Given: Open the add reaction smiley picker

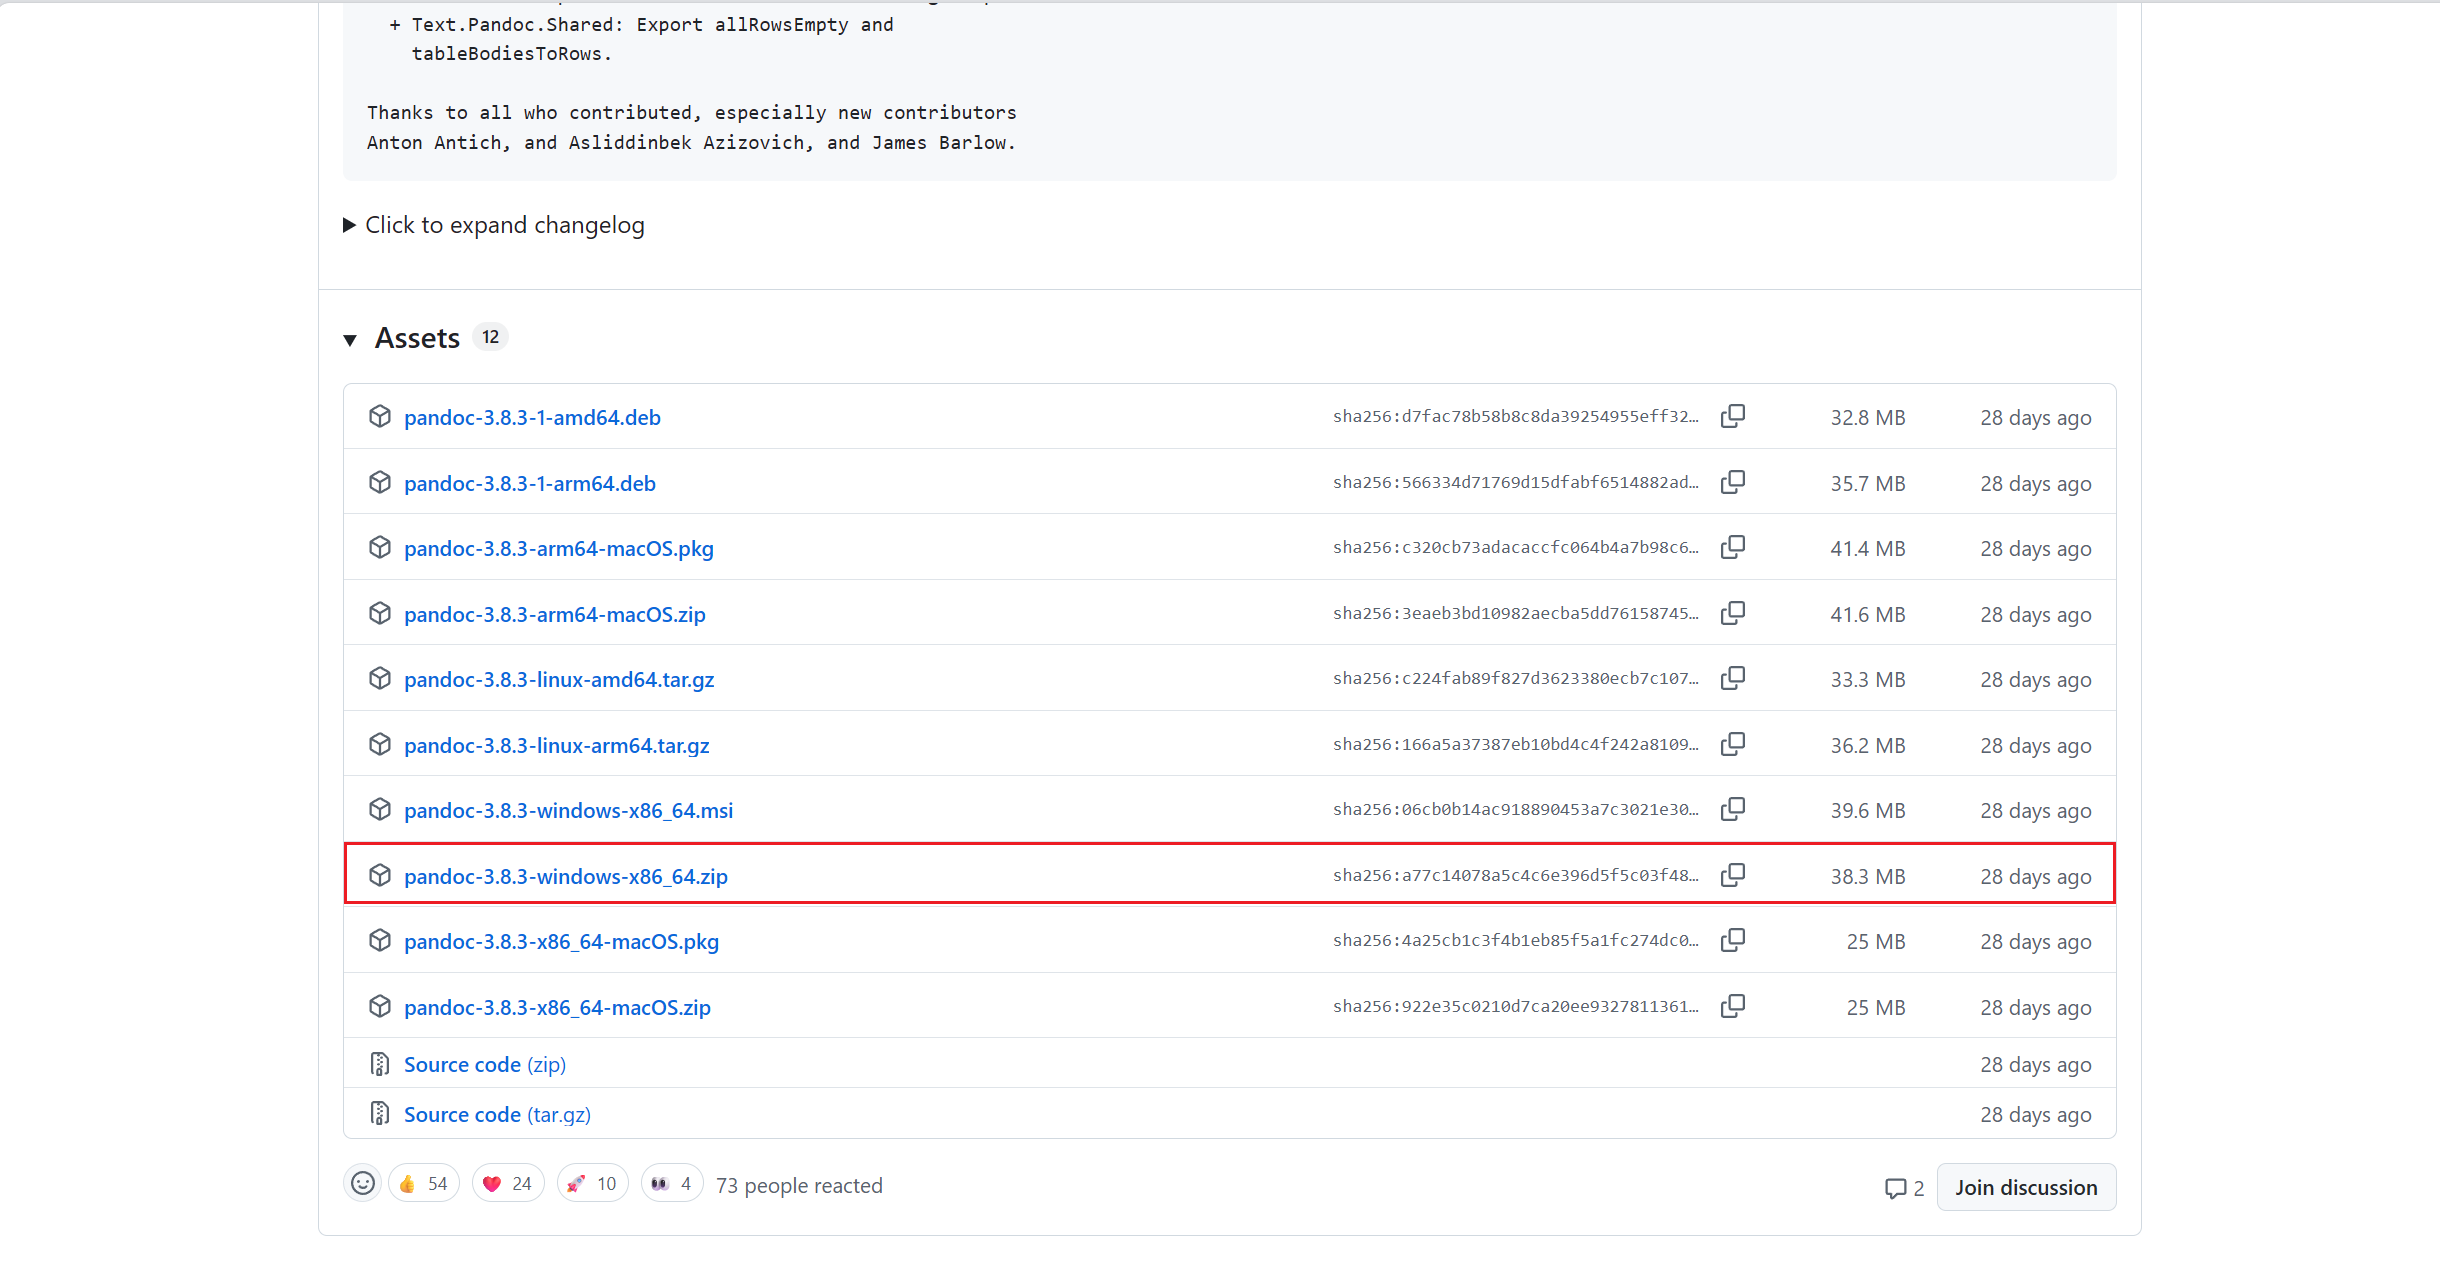Looking at the screenshot, I should tap(363, 1184).
